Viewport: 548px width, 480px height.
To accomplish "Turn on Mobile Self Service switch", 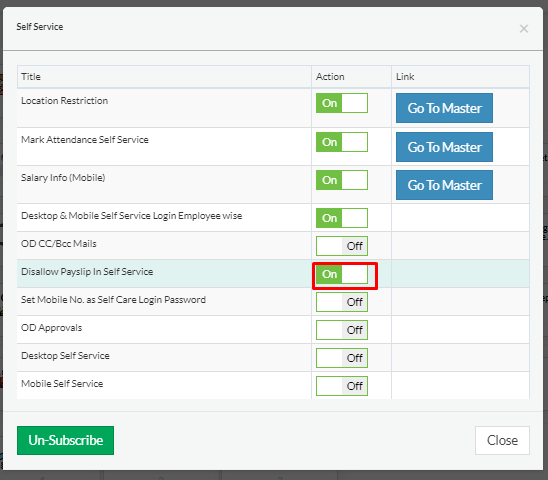I will [x=342, y=386].
